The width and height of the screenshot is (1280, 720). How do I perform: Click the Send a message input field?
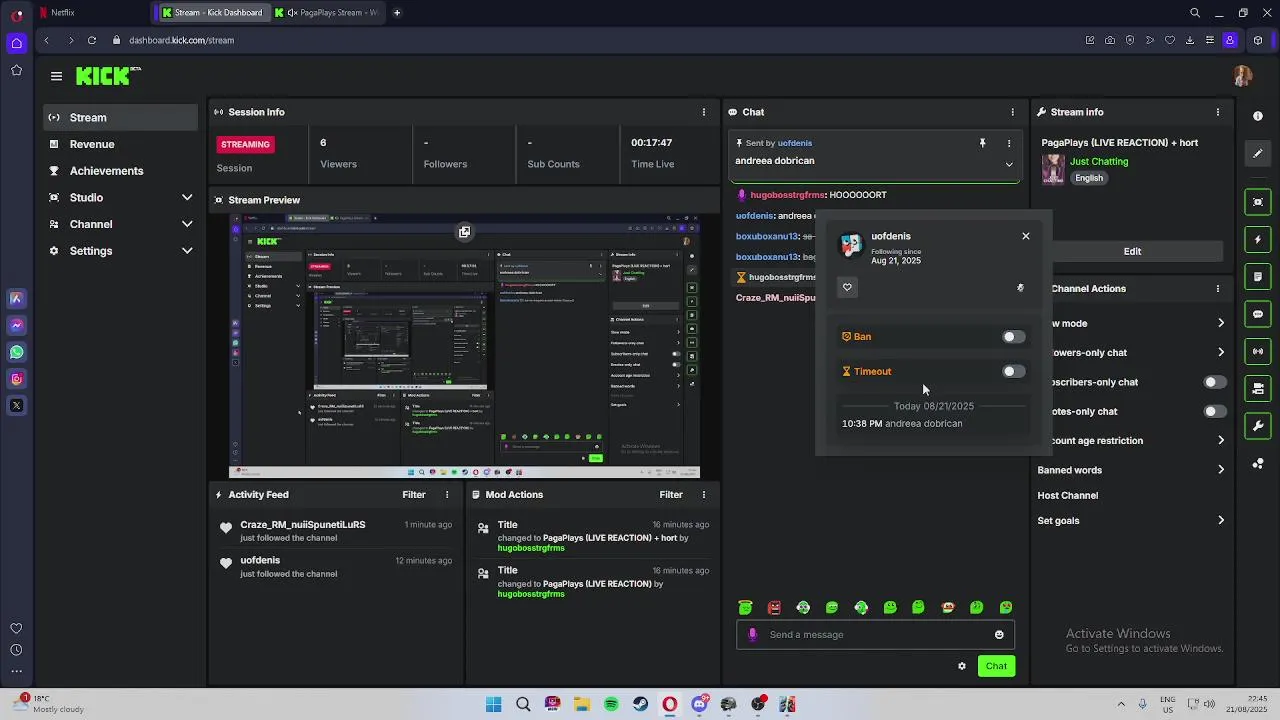pos(875,635)
